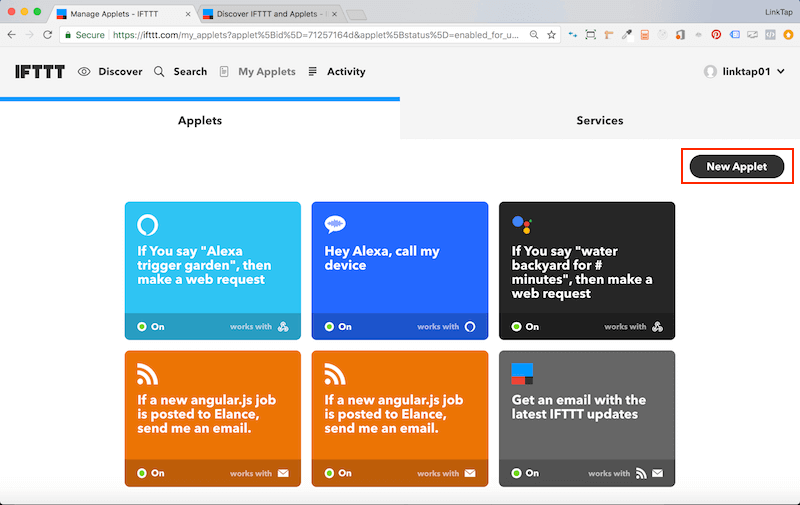Open a new browser tab

point(357,15)
